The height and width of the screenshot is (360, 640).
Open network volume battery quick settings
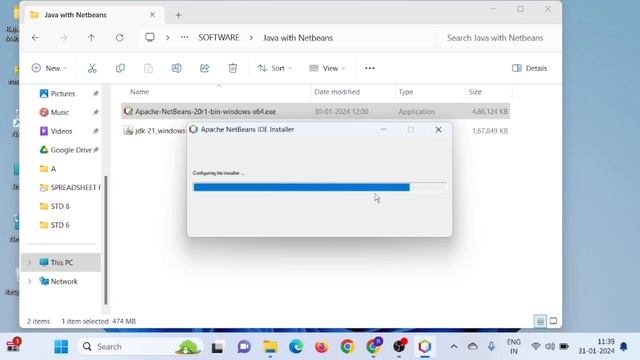pyautogui.click(x=550, y=347)
